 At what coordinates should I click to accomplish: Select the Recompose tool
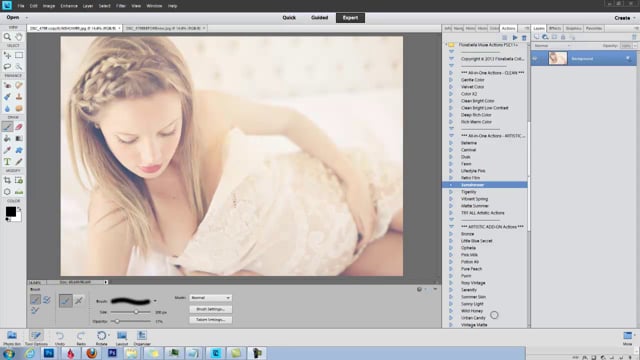(x=19, y=180)
